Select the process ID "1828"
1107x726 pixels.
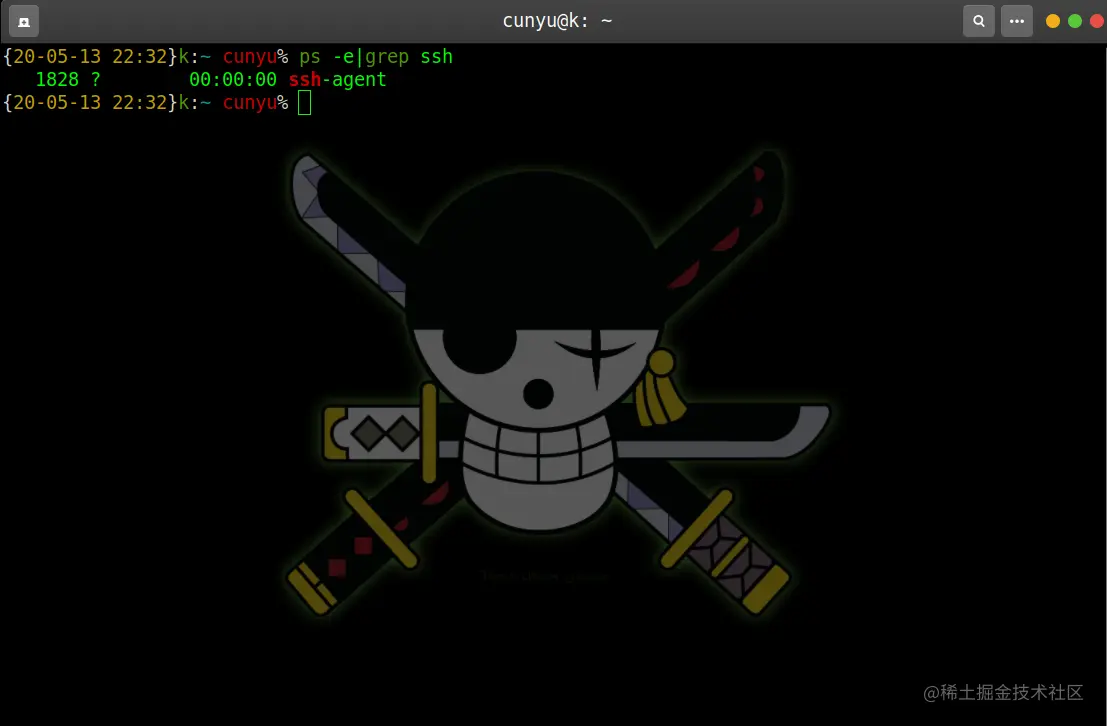(x=57, y=79)
